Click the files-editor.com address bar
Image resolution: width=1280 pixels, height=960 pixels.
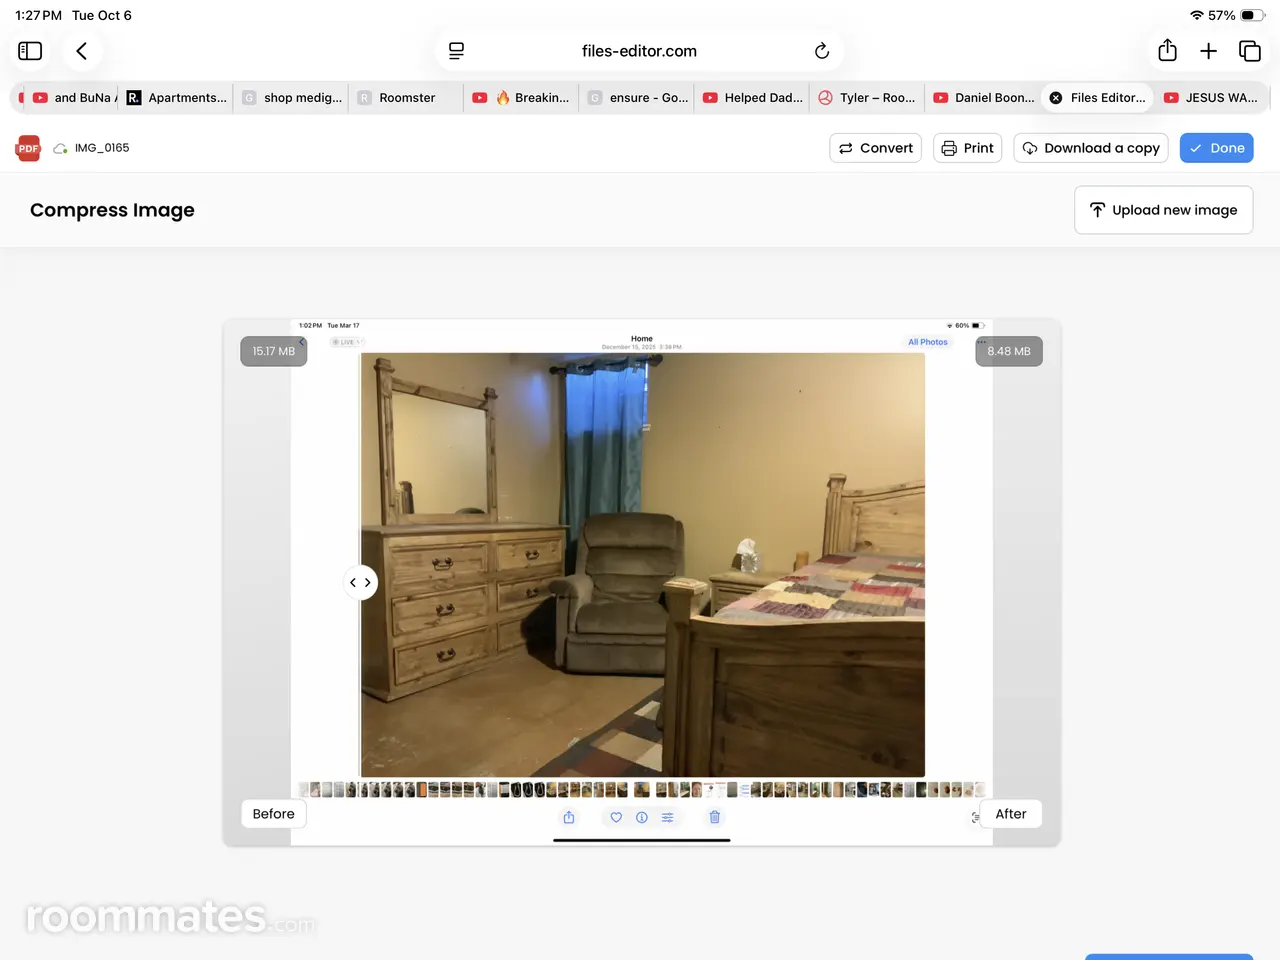(x=639, y=51)
